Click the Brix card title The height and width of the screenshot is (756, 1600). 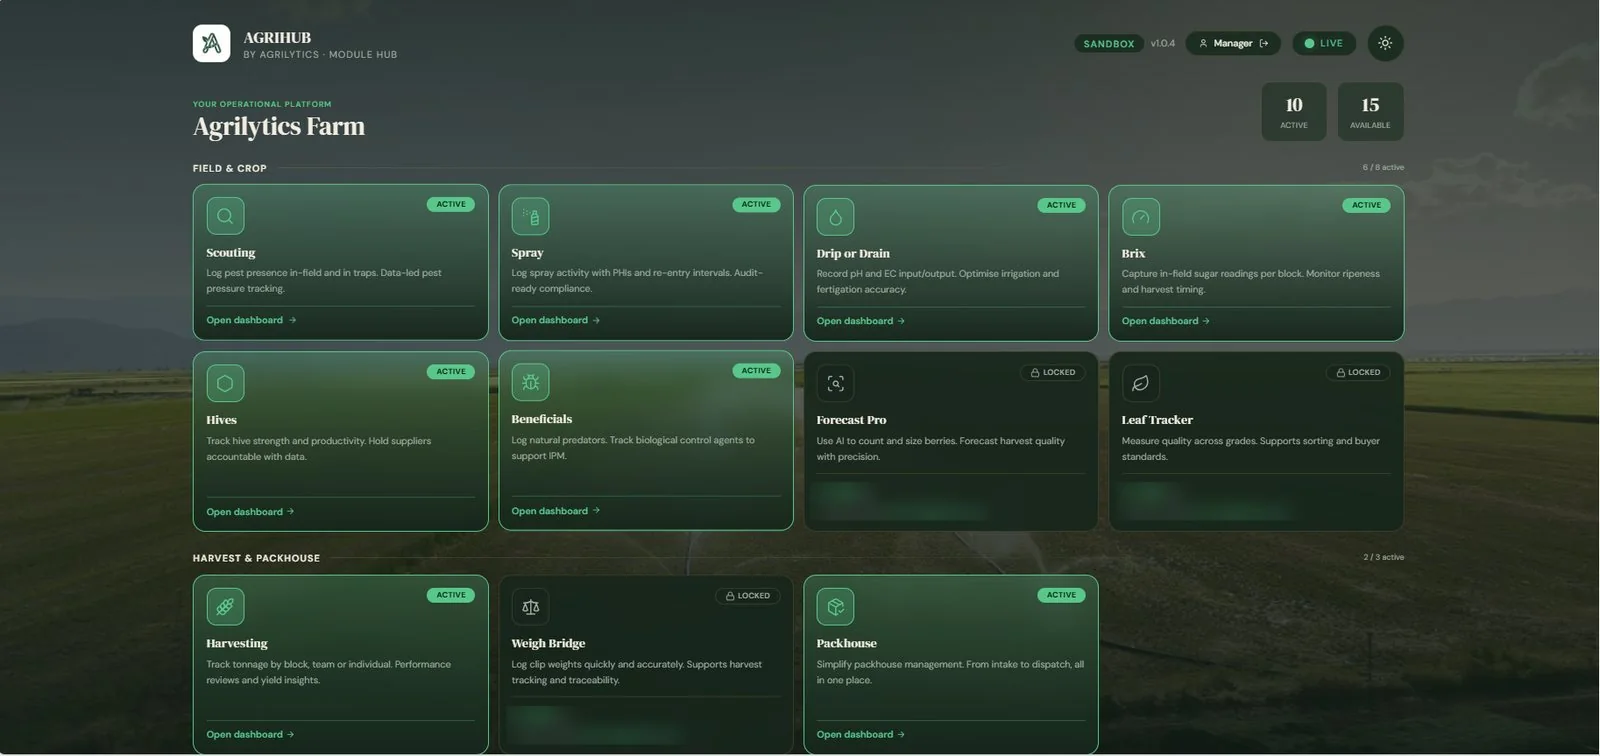1133,254
